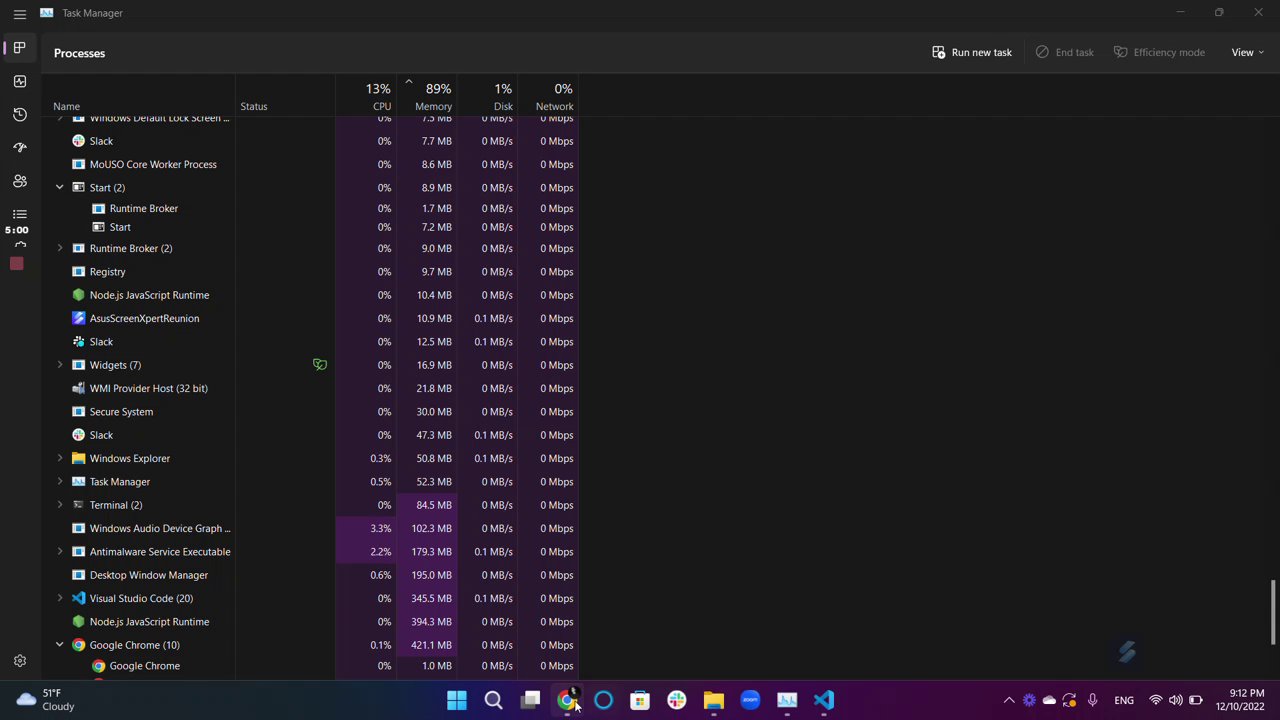Screen dimensions: 1280x720
Task: Select AsusScreenXpertReunion process
Action: [309, 318]
